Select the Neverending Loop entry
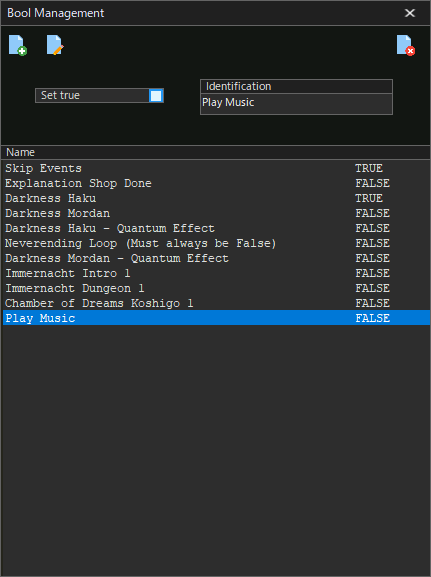Viewport: 431px width, 577px height. click(216, 243)
